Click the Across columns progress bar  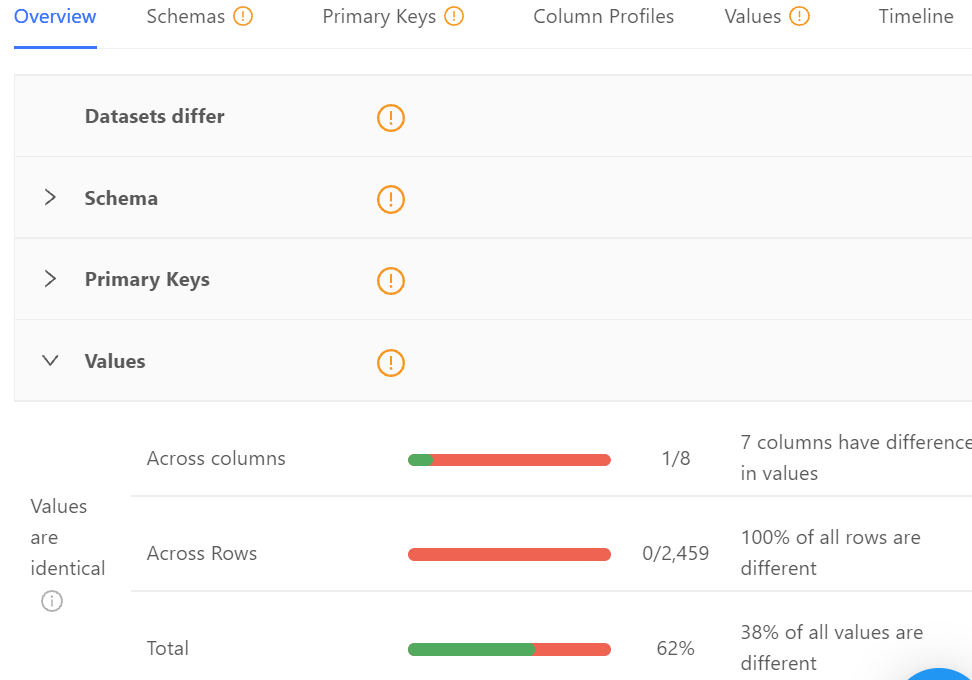[509, 459]
